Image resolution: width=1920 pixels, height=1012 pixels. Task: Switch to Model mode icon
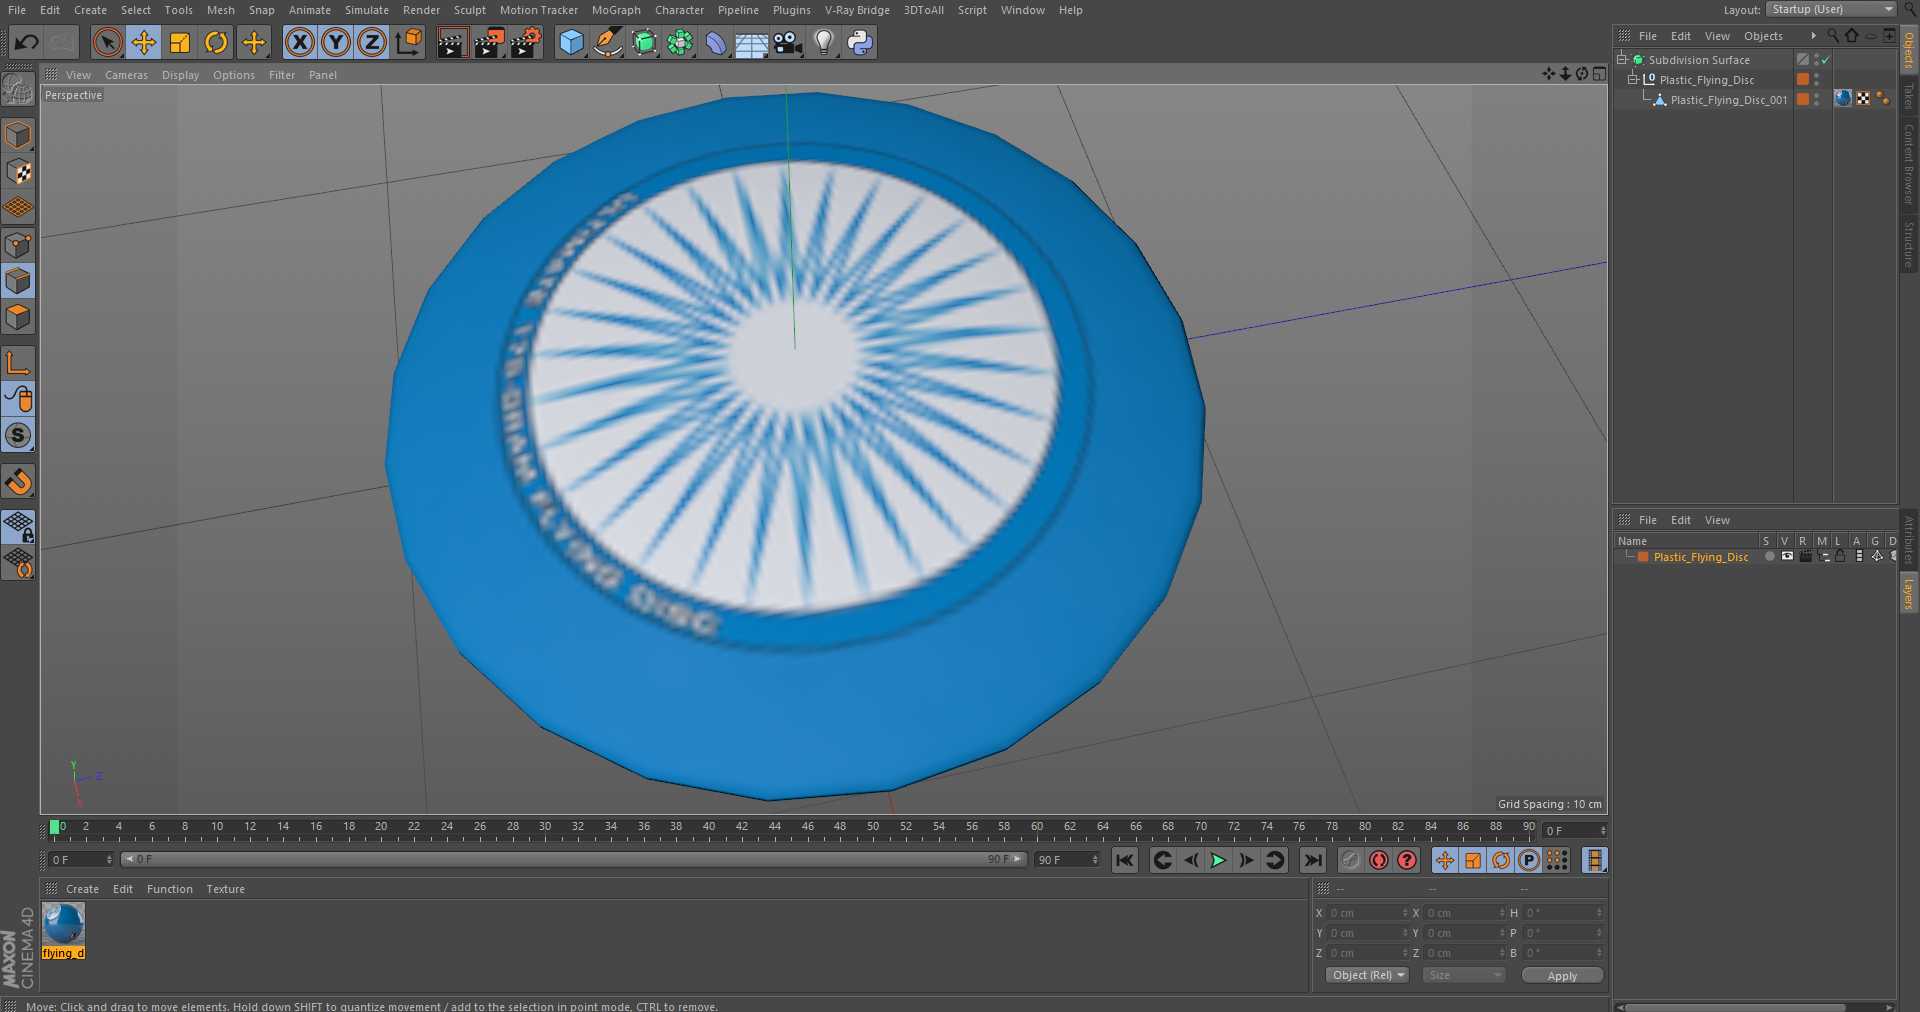point(18,135)
